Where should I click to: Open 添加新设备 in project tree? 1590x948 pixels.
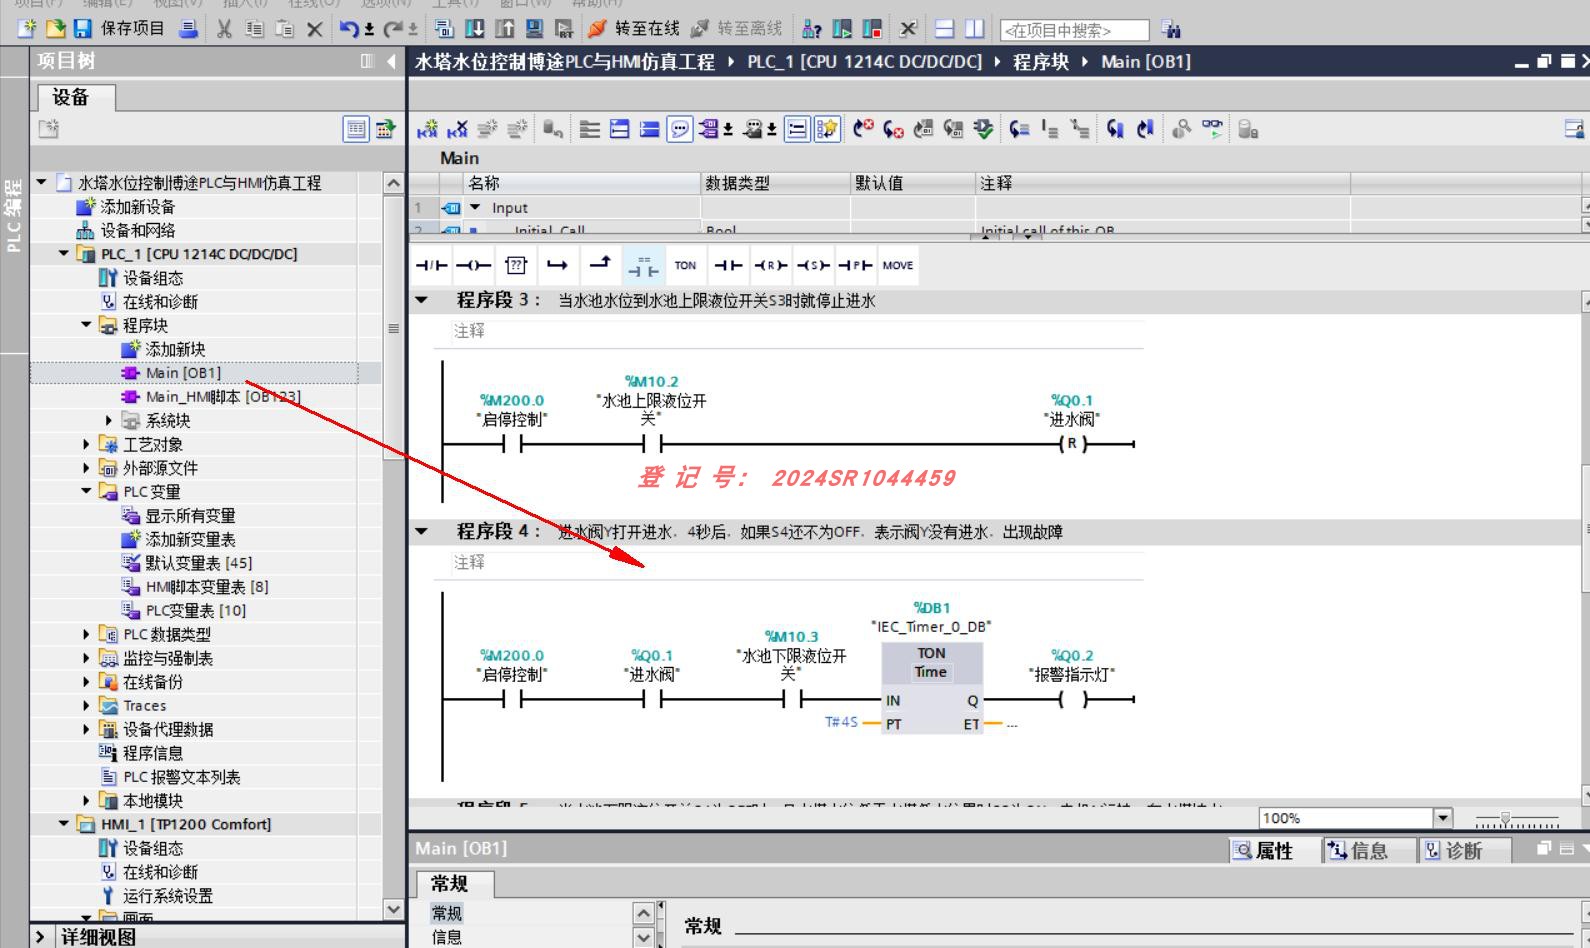(137, 206)
